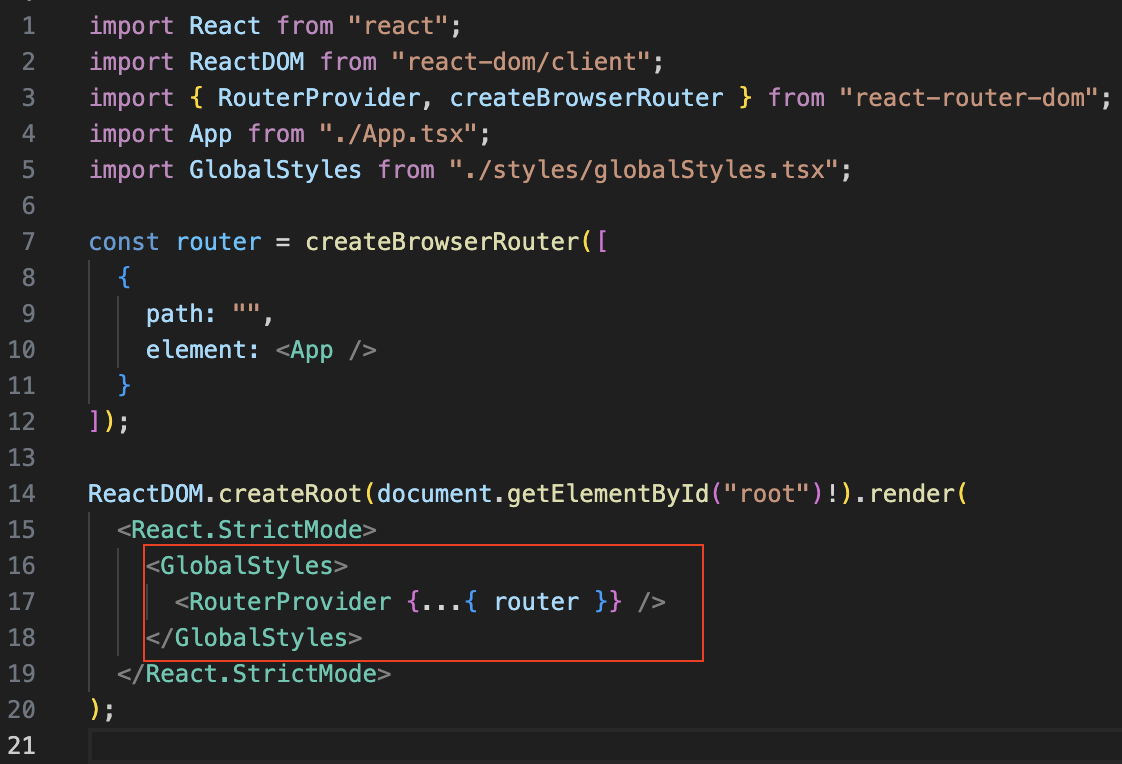Viewport: 1122px width, 764px height.
Task: Click createBrowserRouter in the line 3 import
Action: pyautogui.click(x=586, y=98)
